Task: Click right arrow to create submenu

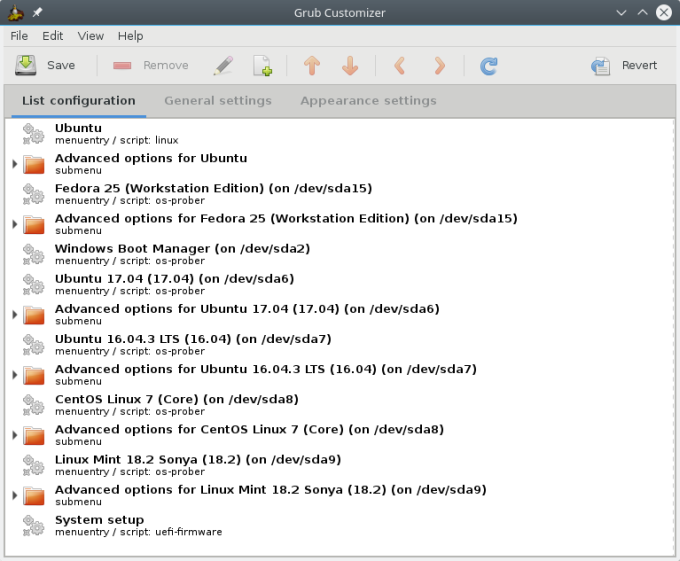Action: (439, 65)
